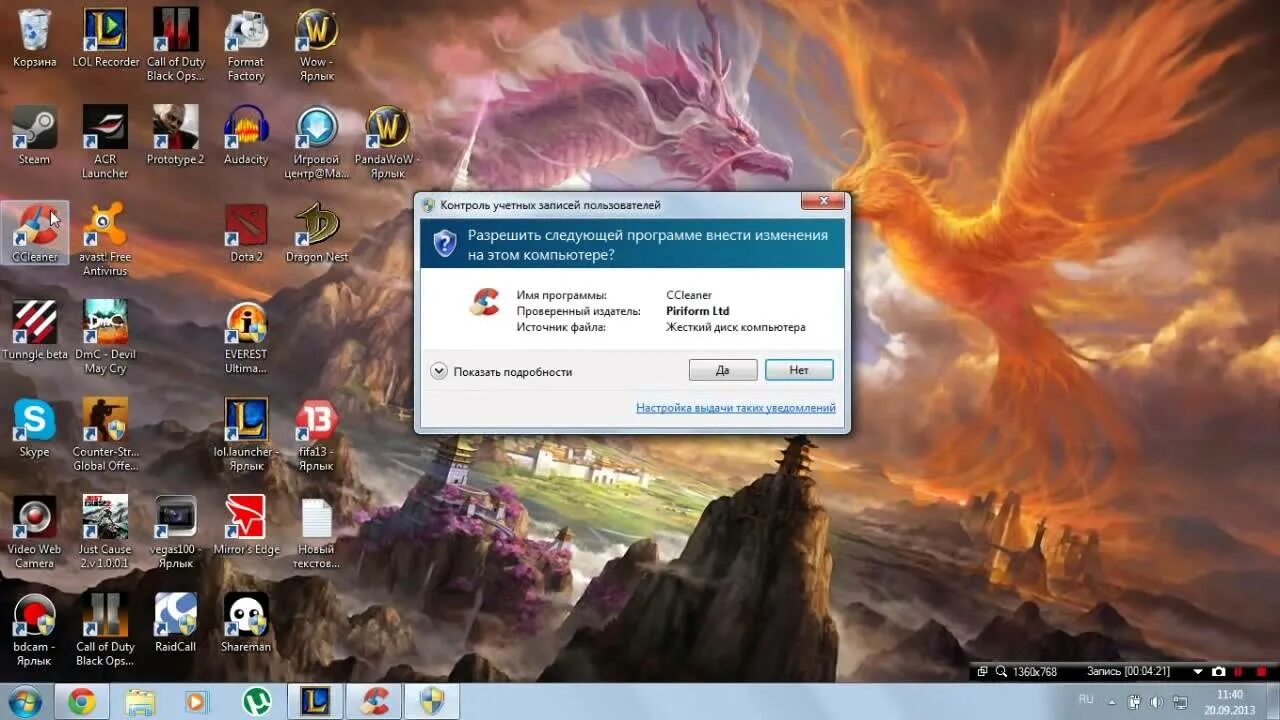Select the Video Web Camera desktop icon

[x=35, y=532]
